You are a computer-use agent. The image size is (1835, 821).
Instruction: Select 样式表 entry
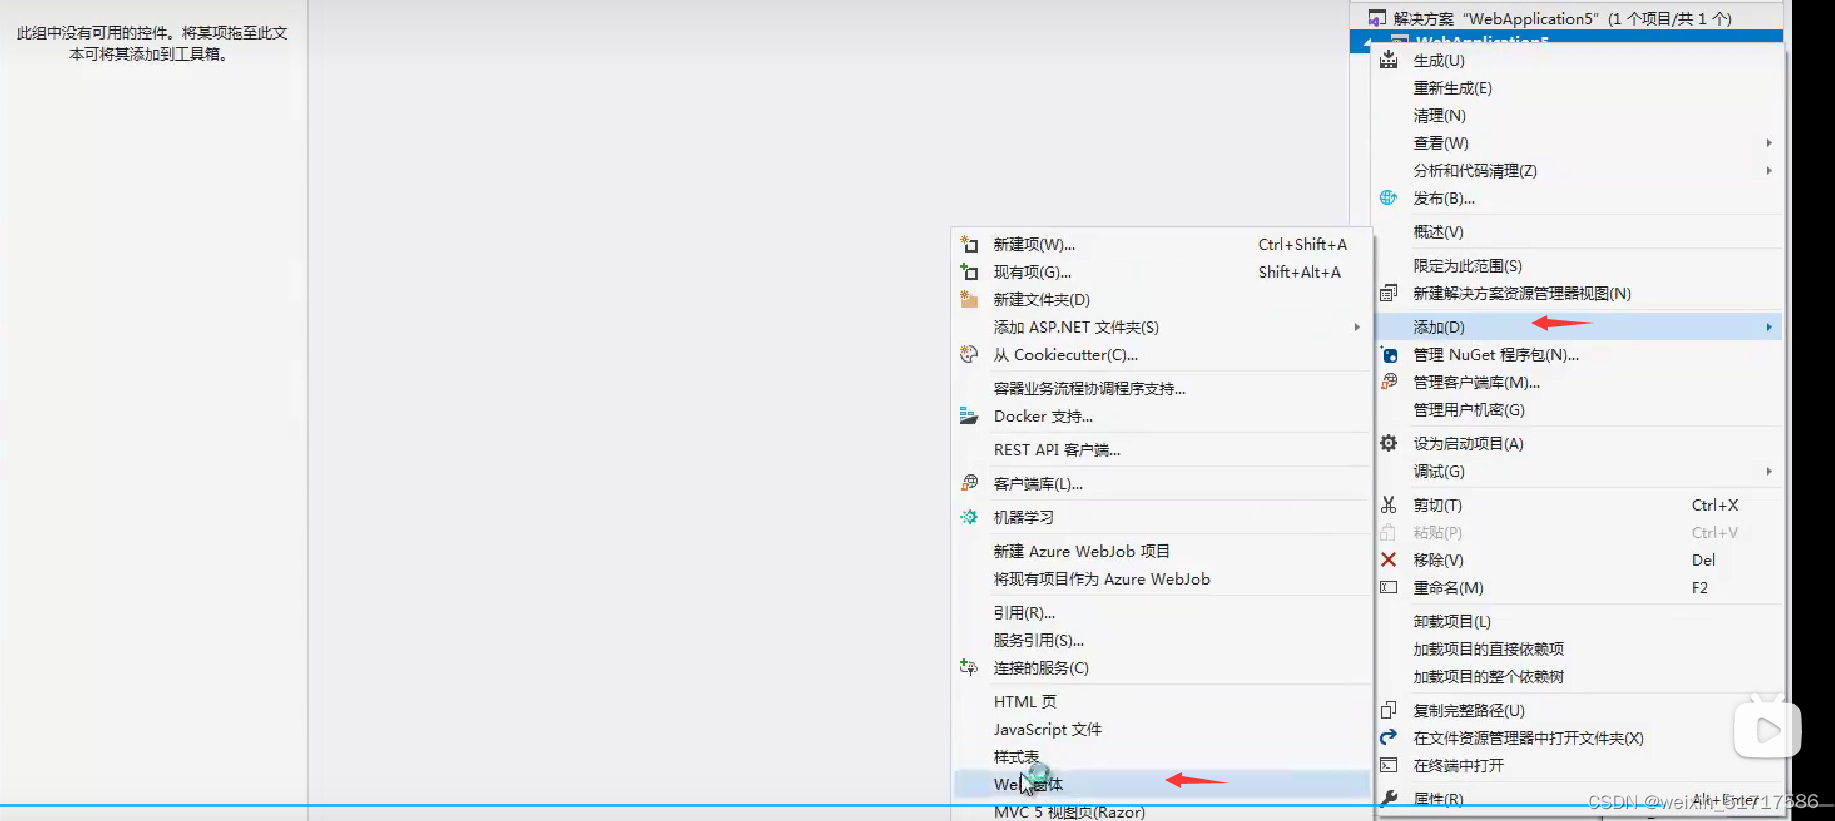coord(1016,757)
